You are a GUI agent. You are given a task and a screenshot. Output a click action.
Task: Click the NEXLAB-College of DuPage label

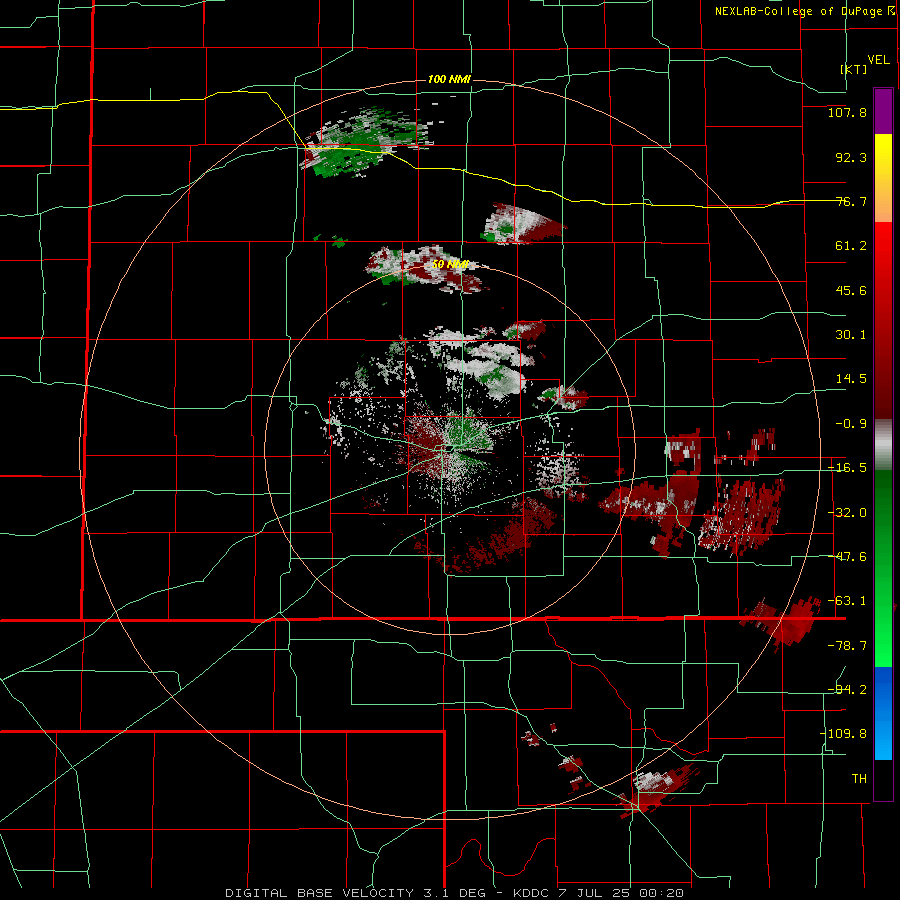(x=798, y=11)
